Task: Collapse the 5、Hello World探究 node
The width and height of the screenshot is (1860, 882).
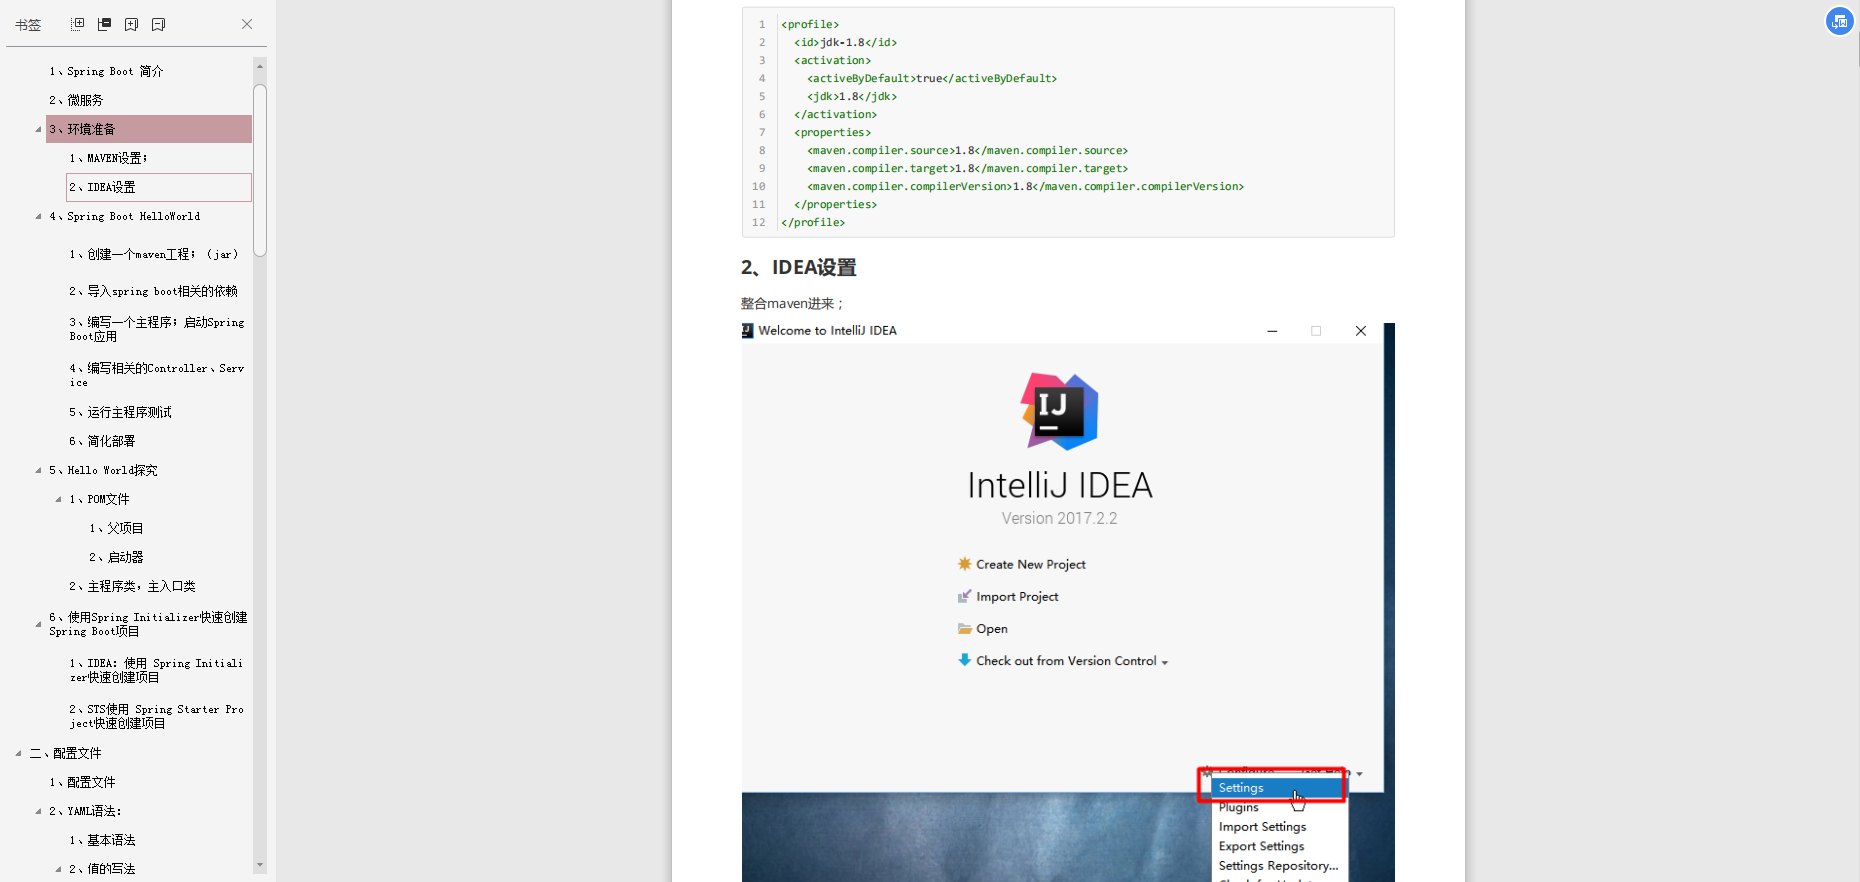Action: click(x=38, y=470)
